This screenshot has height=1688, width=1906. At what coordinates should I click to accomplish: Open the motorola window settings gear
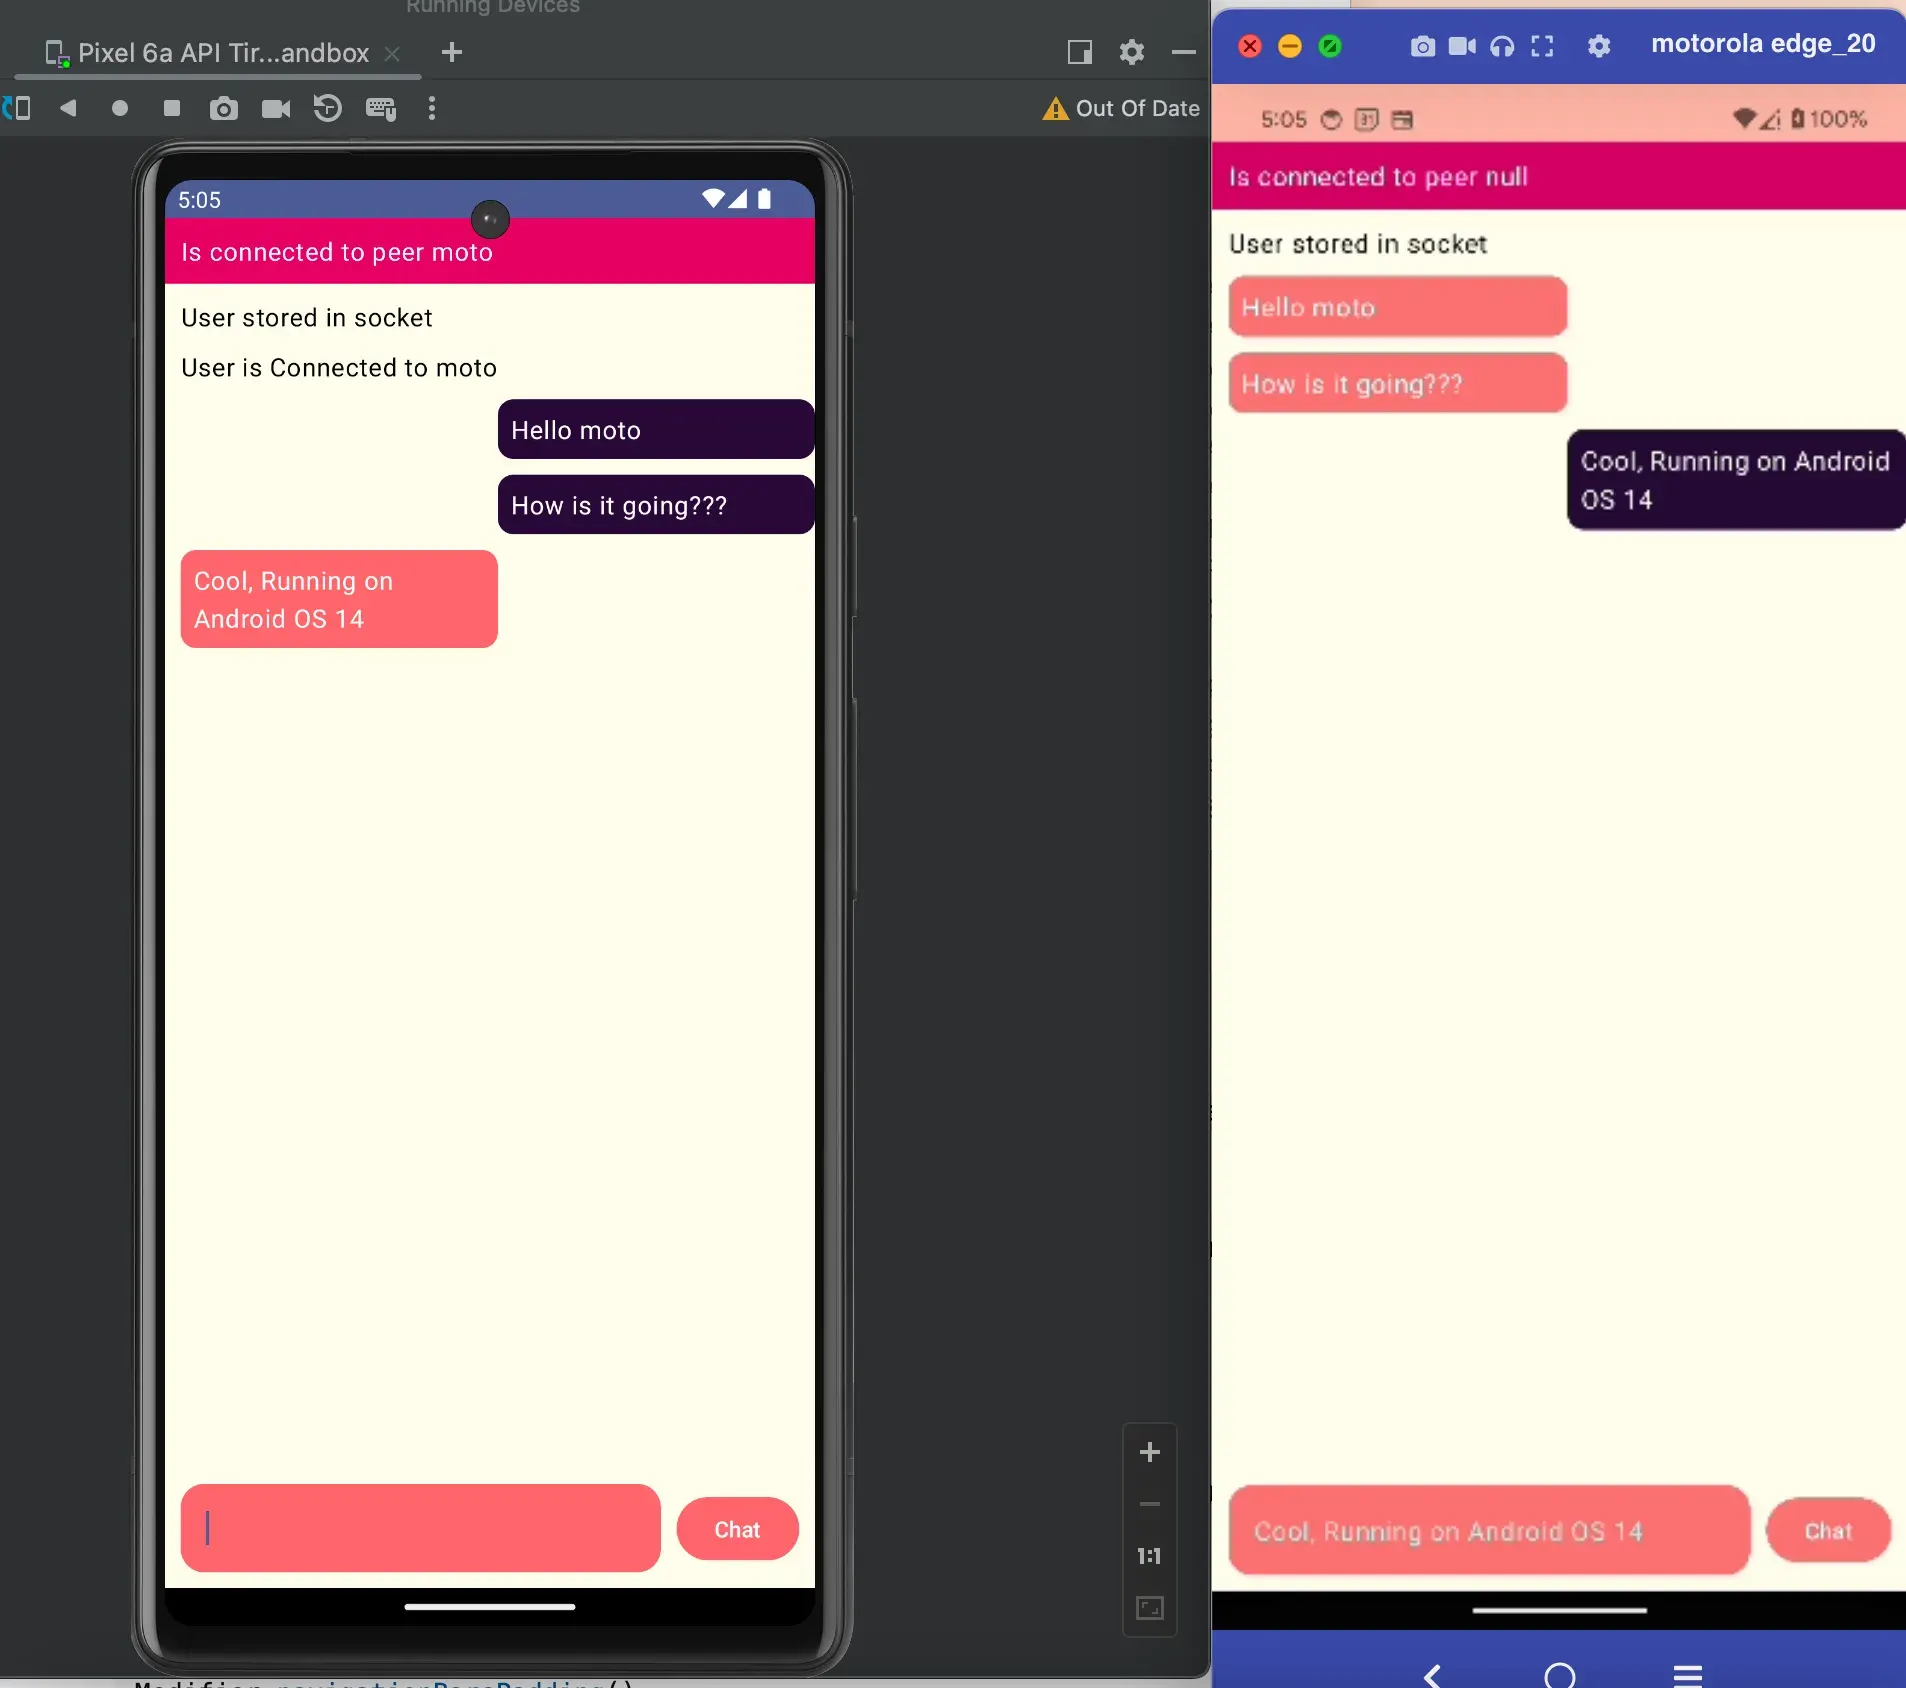coord(1599,46)
